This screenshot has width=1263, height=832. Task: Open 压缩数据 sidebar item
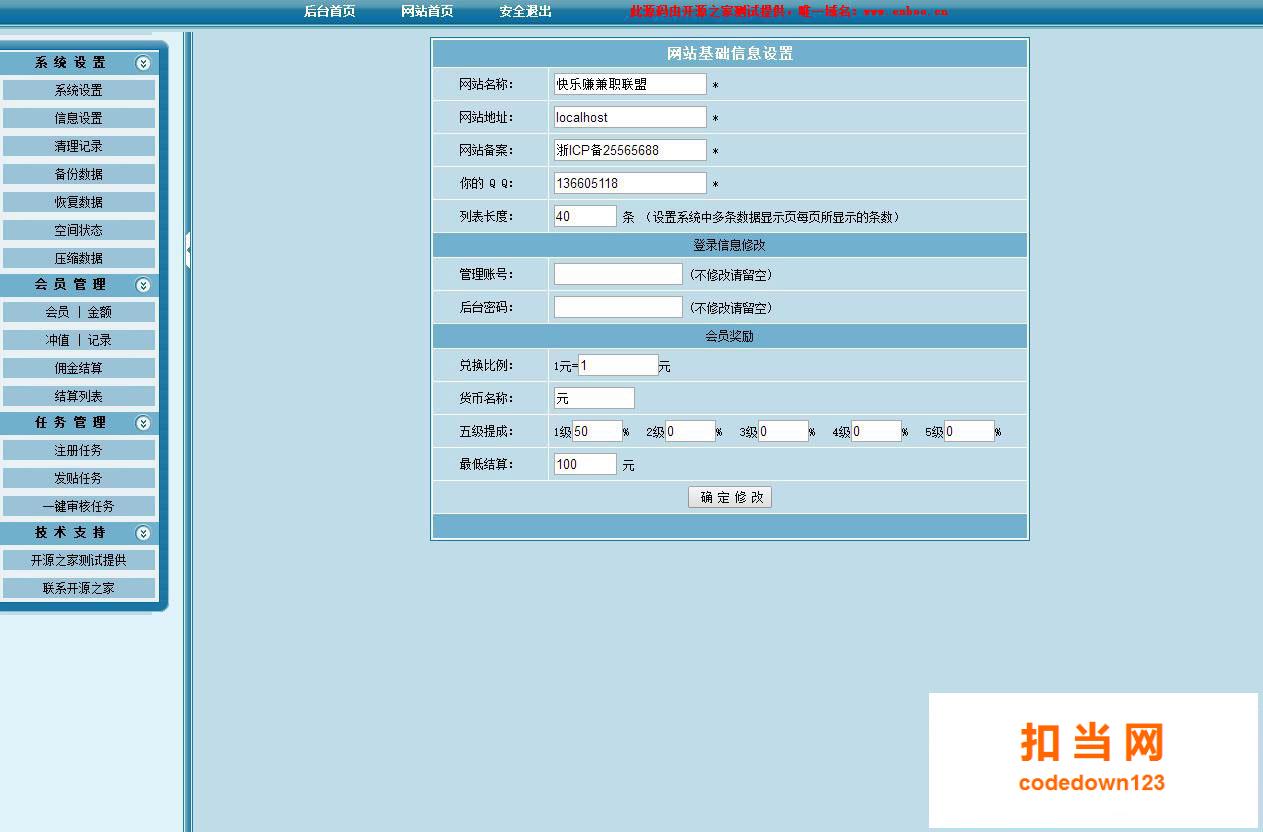click(x=78, y=258)
